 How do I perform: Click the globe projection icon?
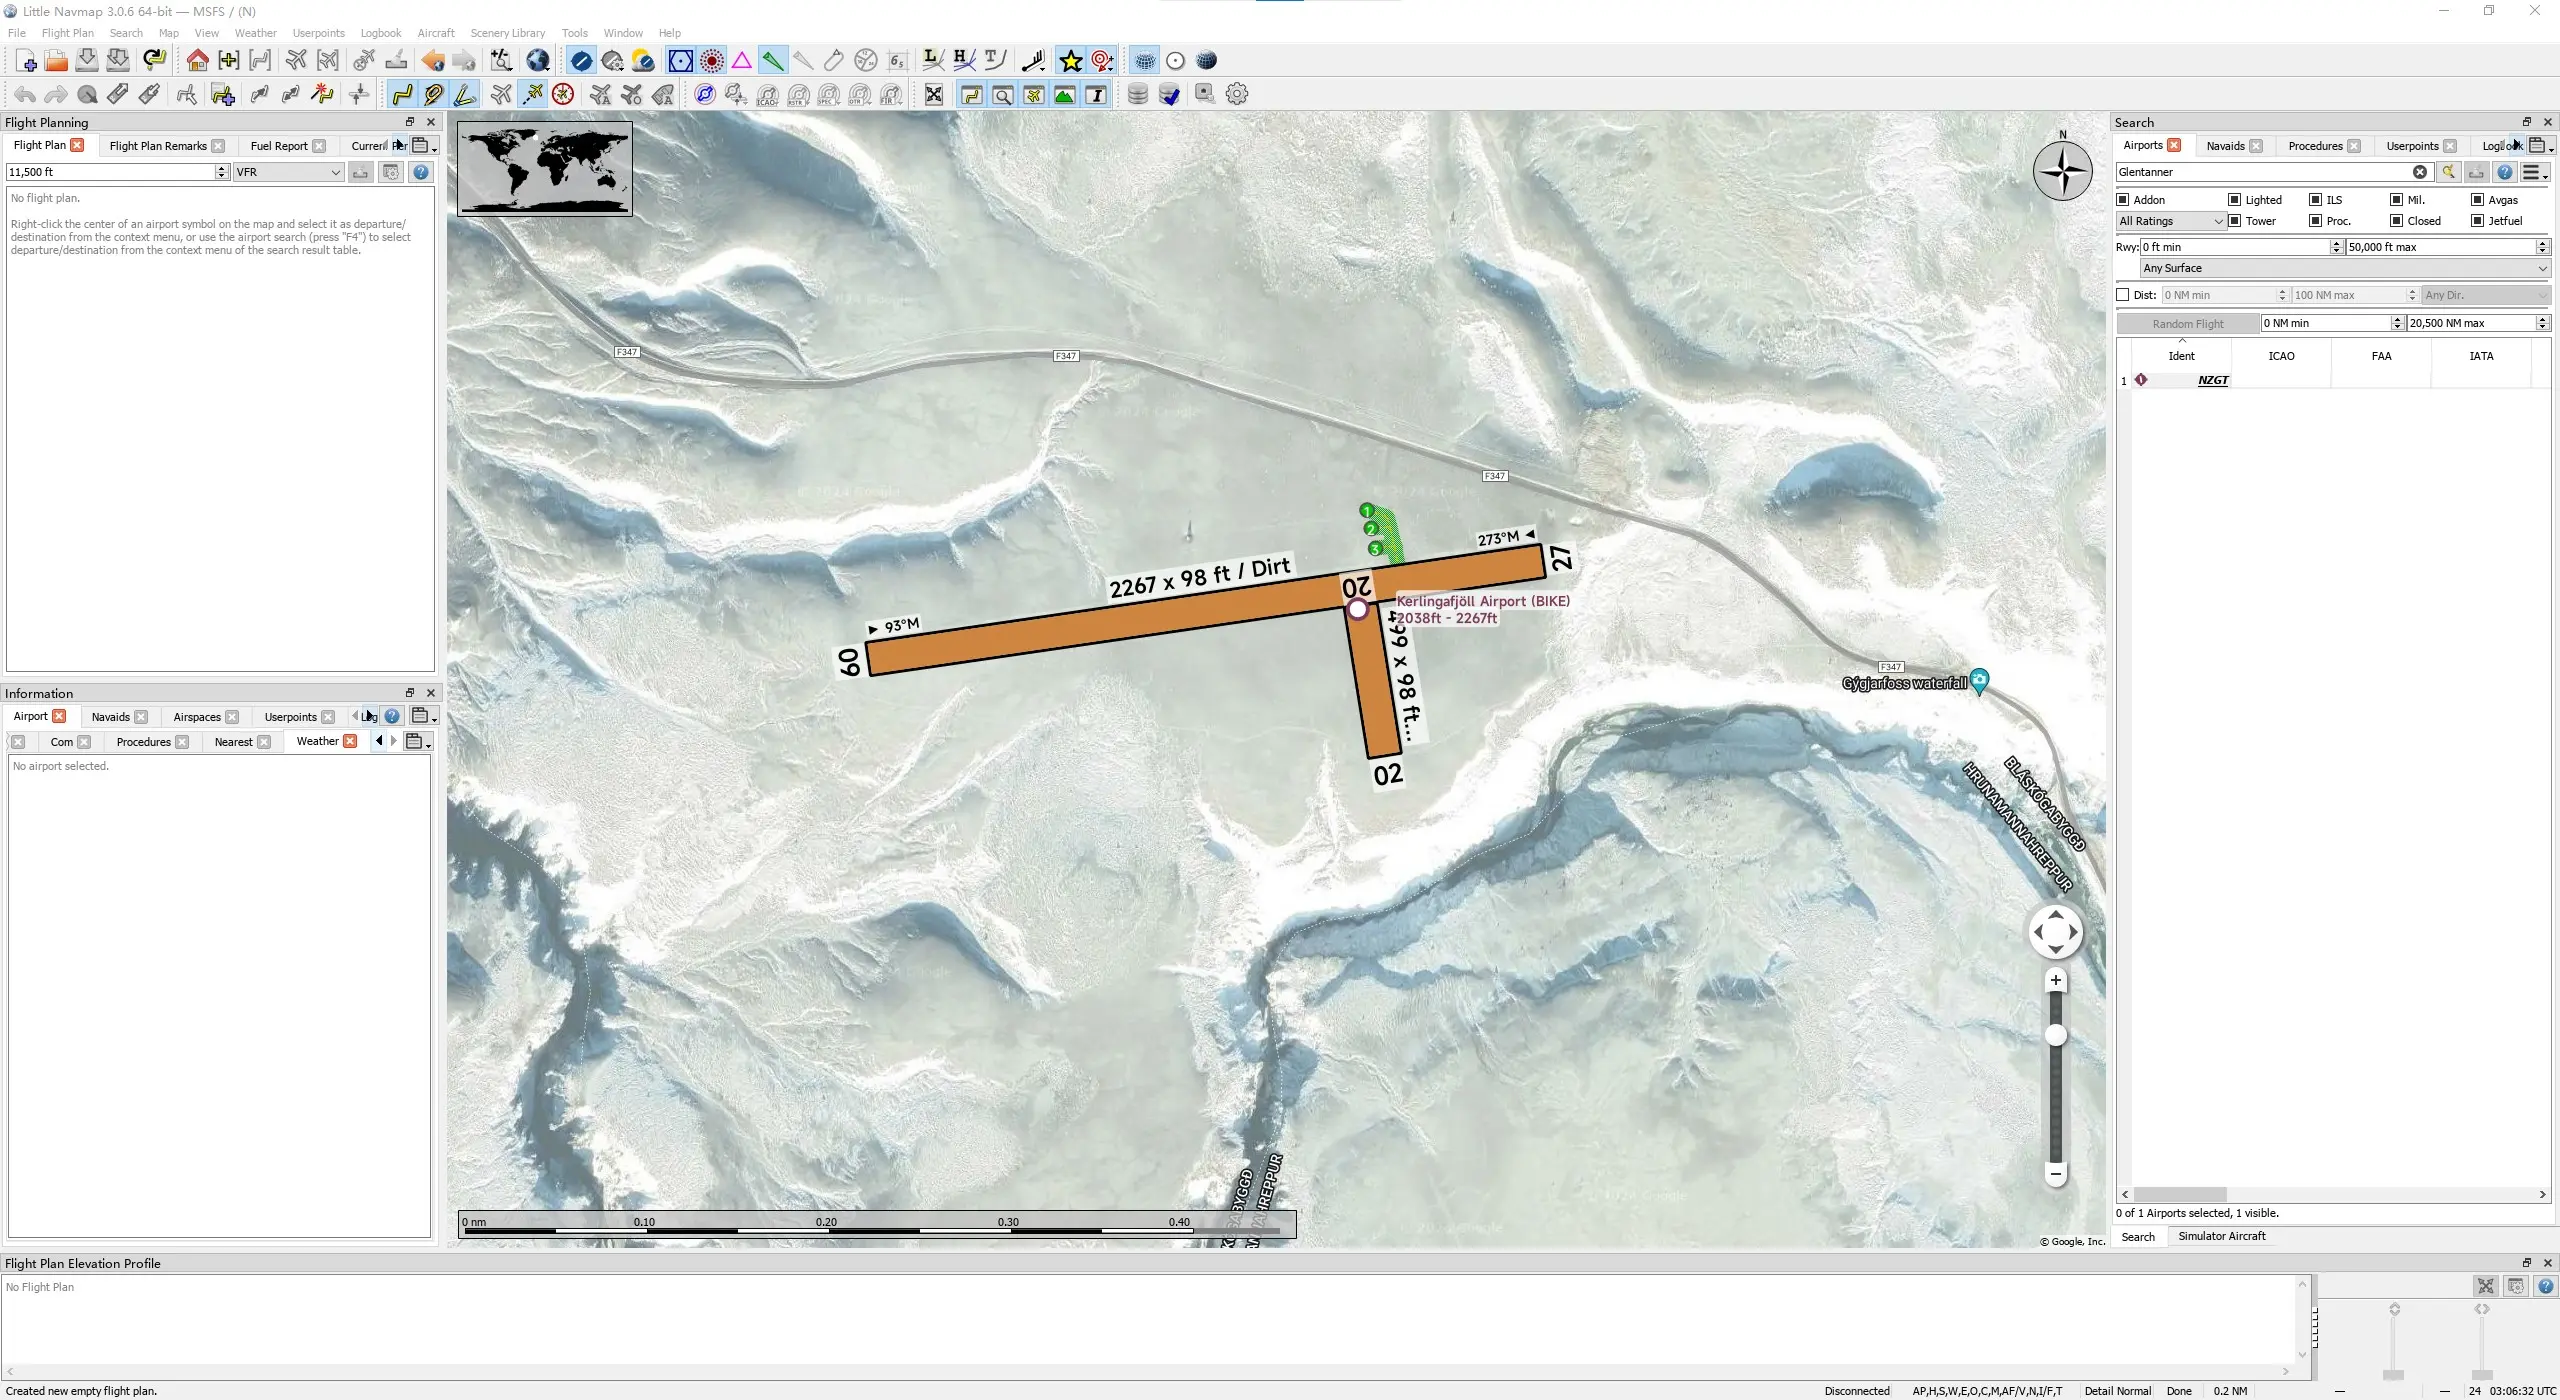[538, 60]
